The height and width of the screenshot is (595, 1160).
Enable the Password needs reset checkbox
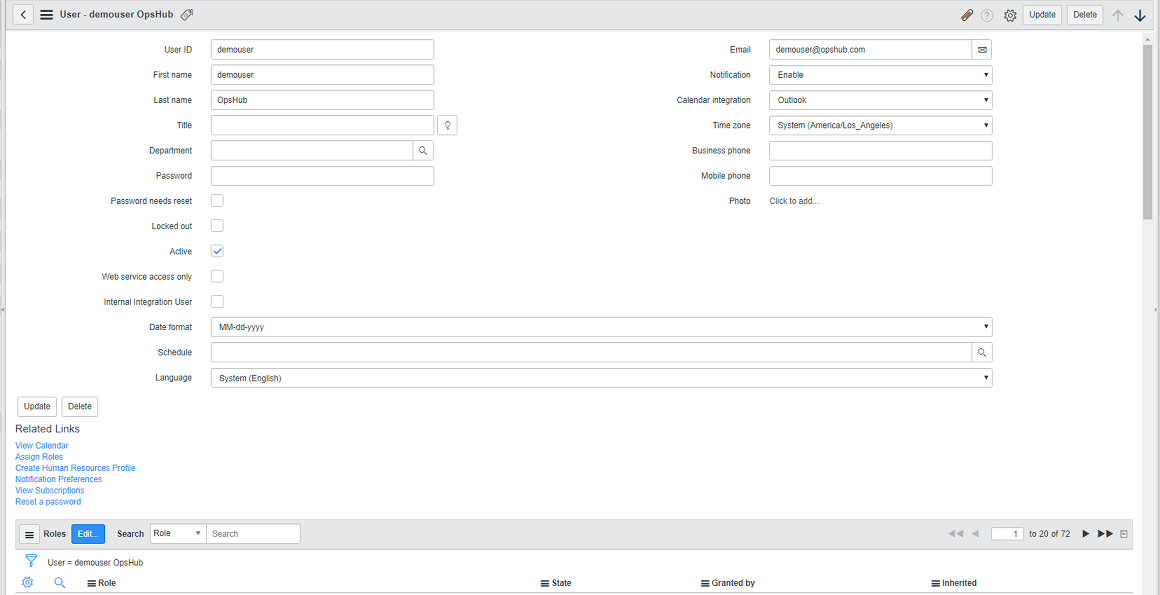(x=217, y=201)
